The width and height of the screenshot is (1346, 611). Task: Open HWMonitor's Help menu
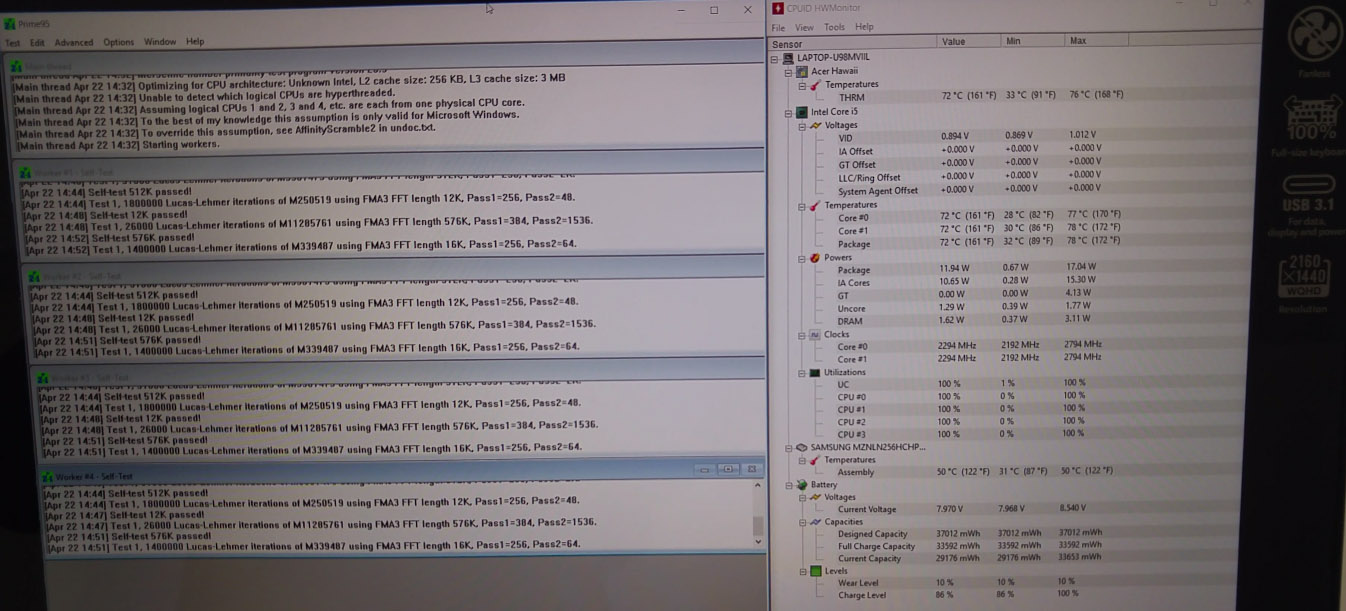pos(864,27)
